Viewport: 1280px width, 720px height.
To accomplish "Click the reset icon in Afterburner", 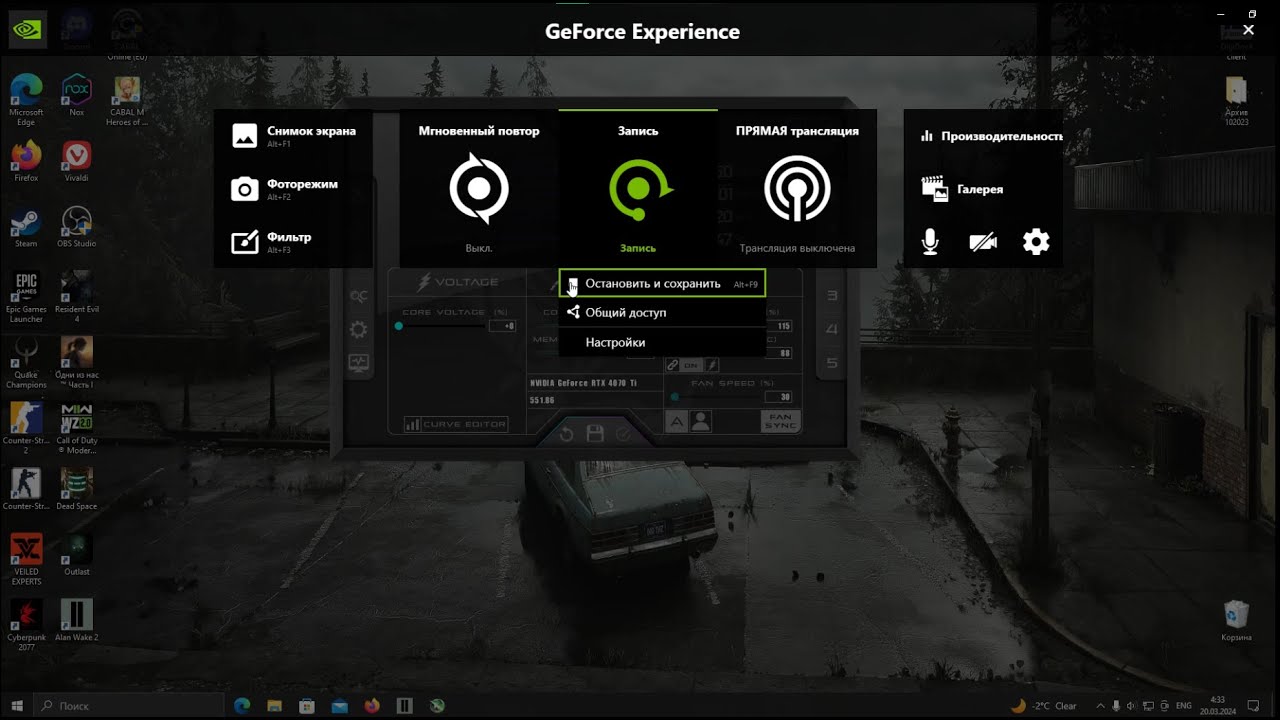I will (566, 434).
